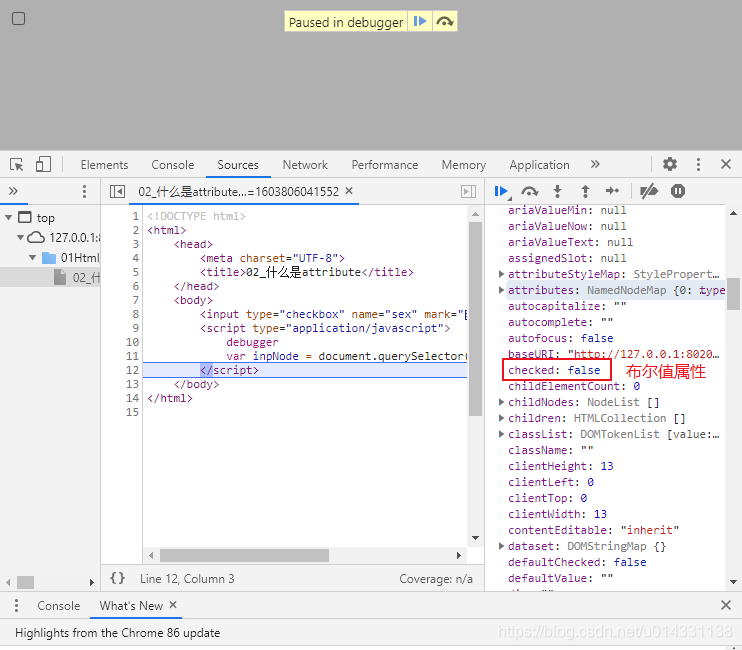
Task: Switch to drawer Console tab
Action: [59, 606]
